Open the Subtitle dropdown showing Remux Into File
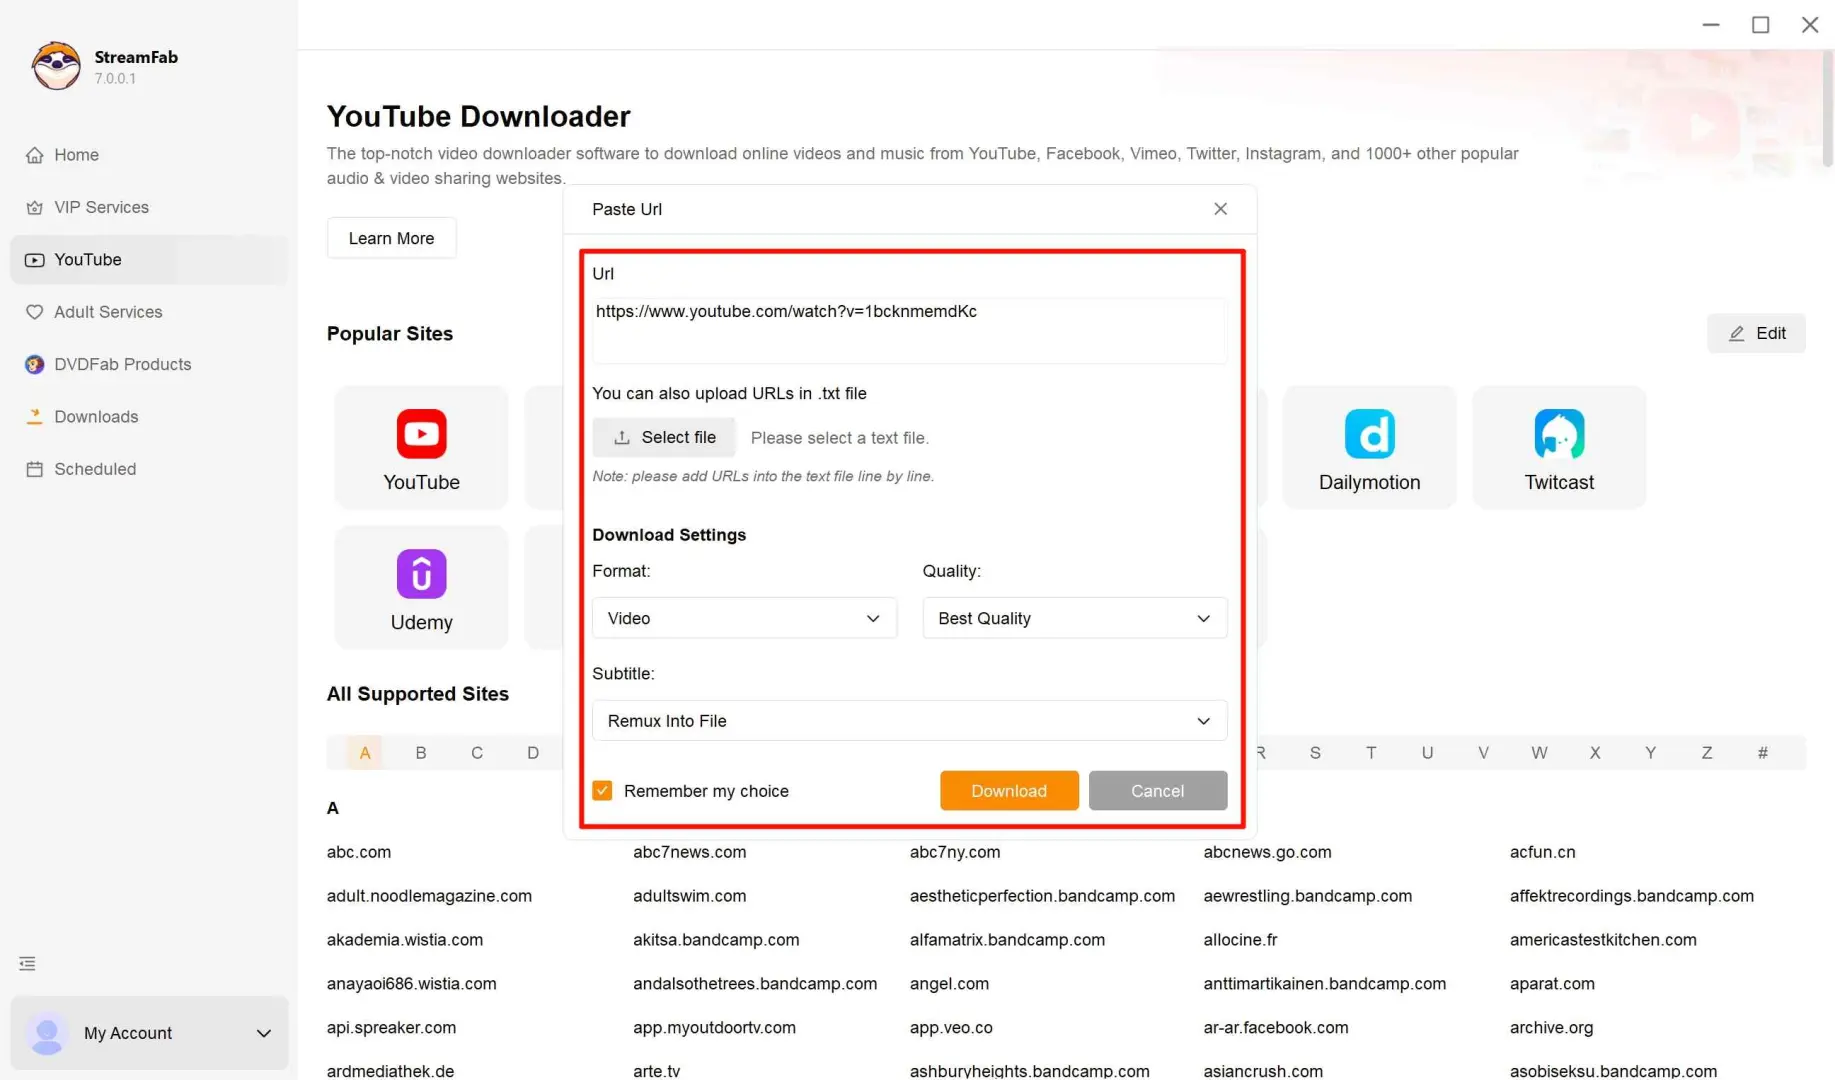Image resolution: width=1835 pixels, height=1080 pixels. [x=909, y=721]
